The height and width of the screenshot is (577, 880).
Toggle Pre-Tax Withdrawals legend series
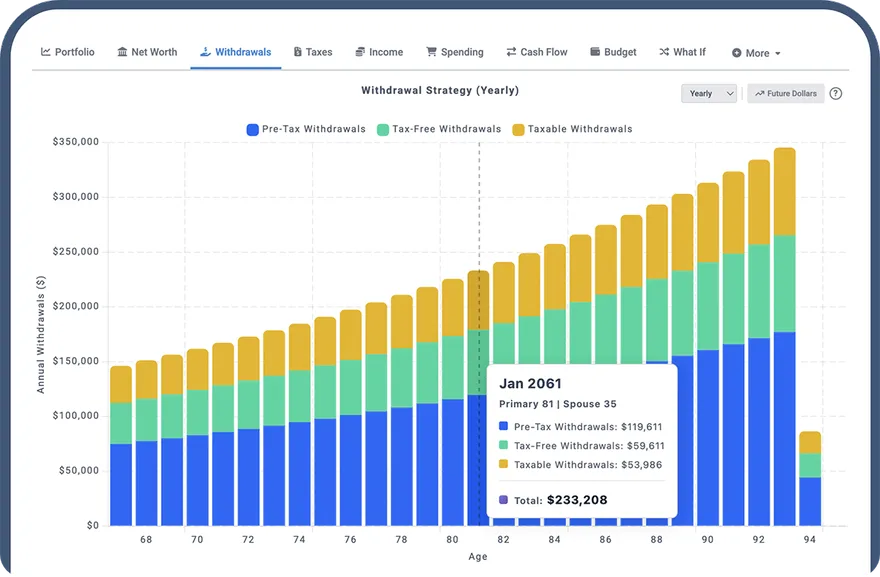tap(306, 129)
